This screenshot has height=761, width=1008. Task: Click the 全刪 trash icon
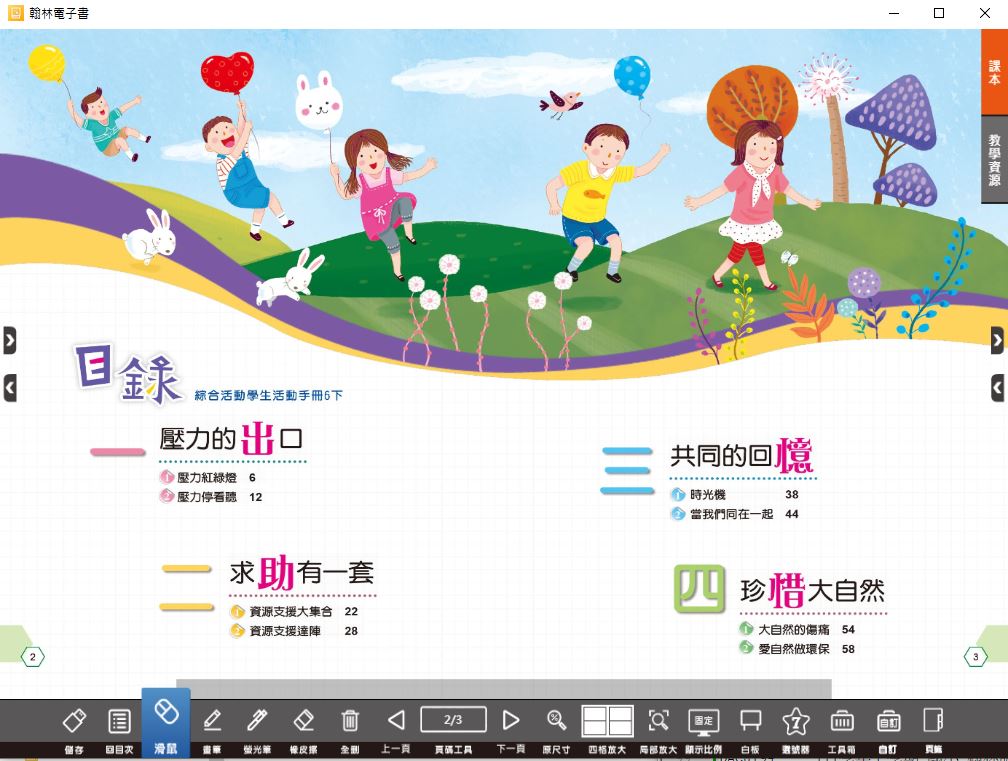(350, 721)
